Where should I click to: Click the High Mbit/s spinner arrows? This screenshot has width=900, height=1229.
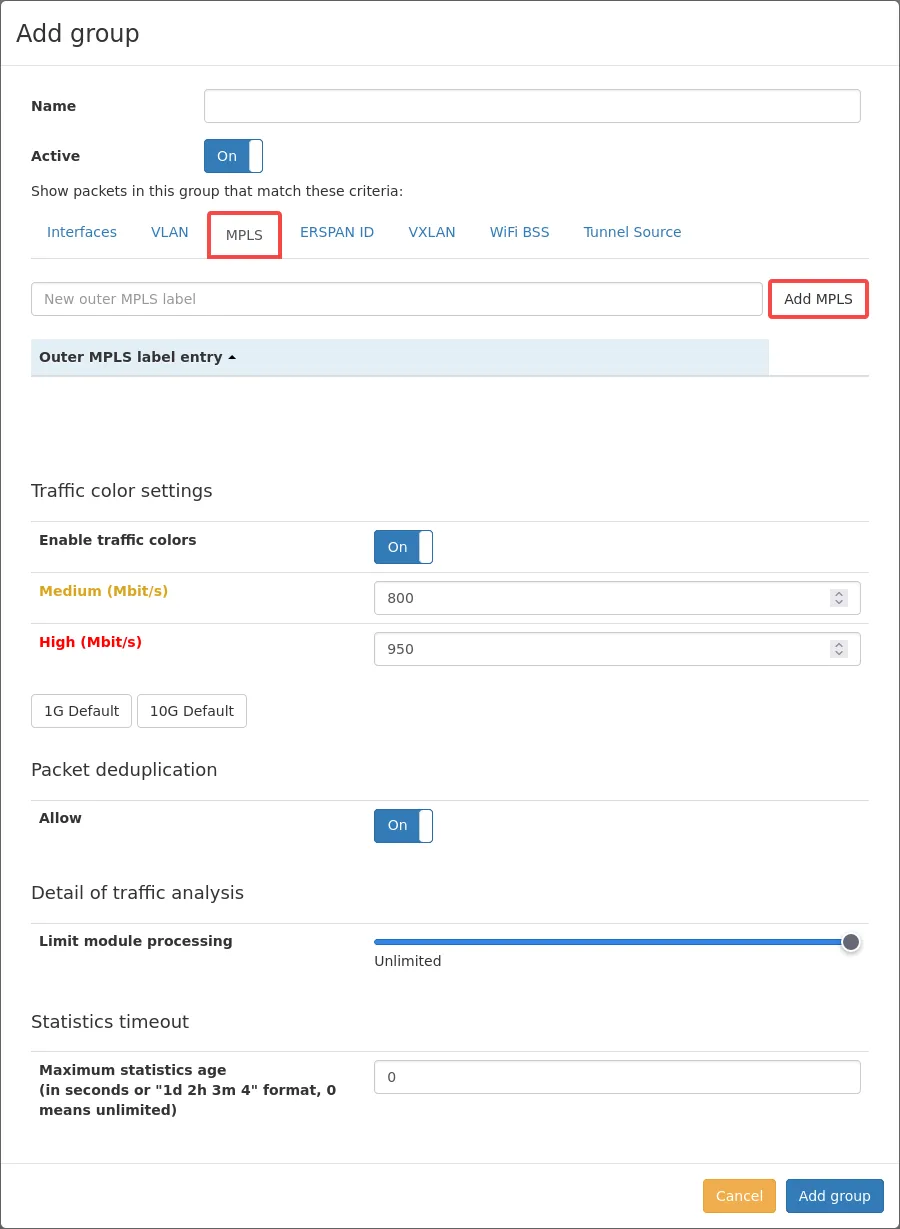(x=838, y=649)
